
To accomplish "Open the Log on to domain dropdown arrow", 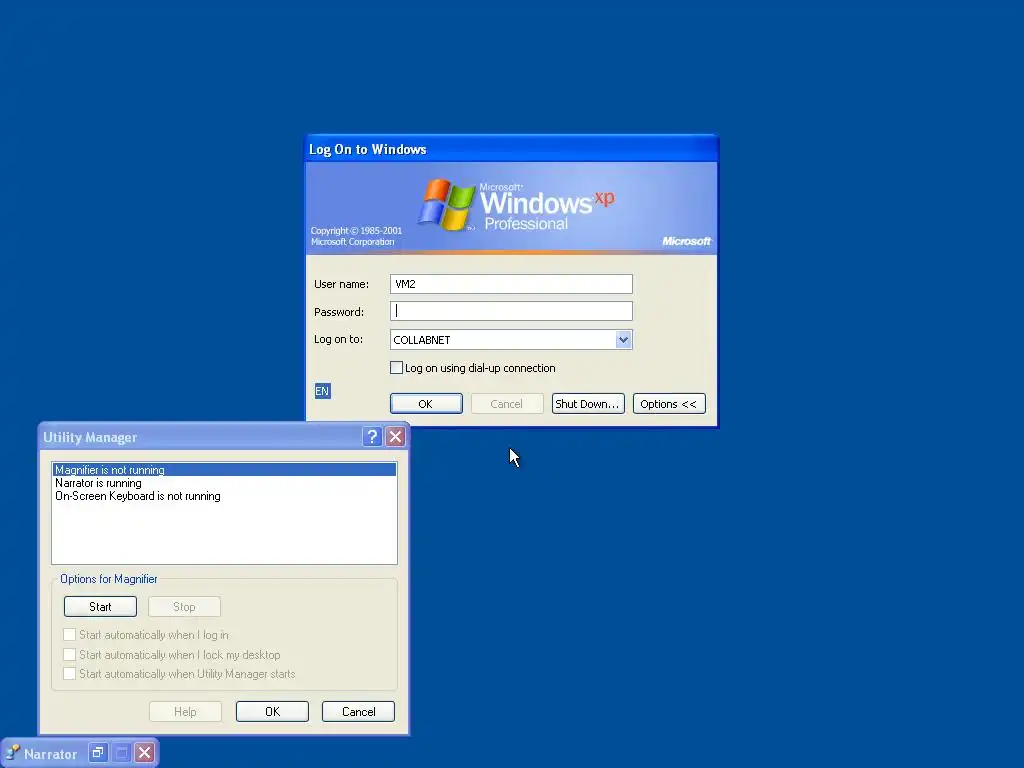I will point(623,340).
